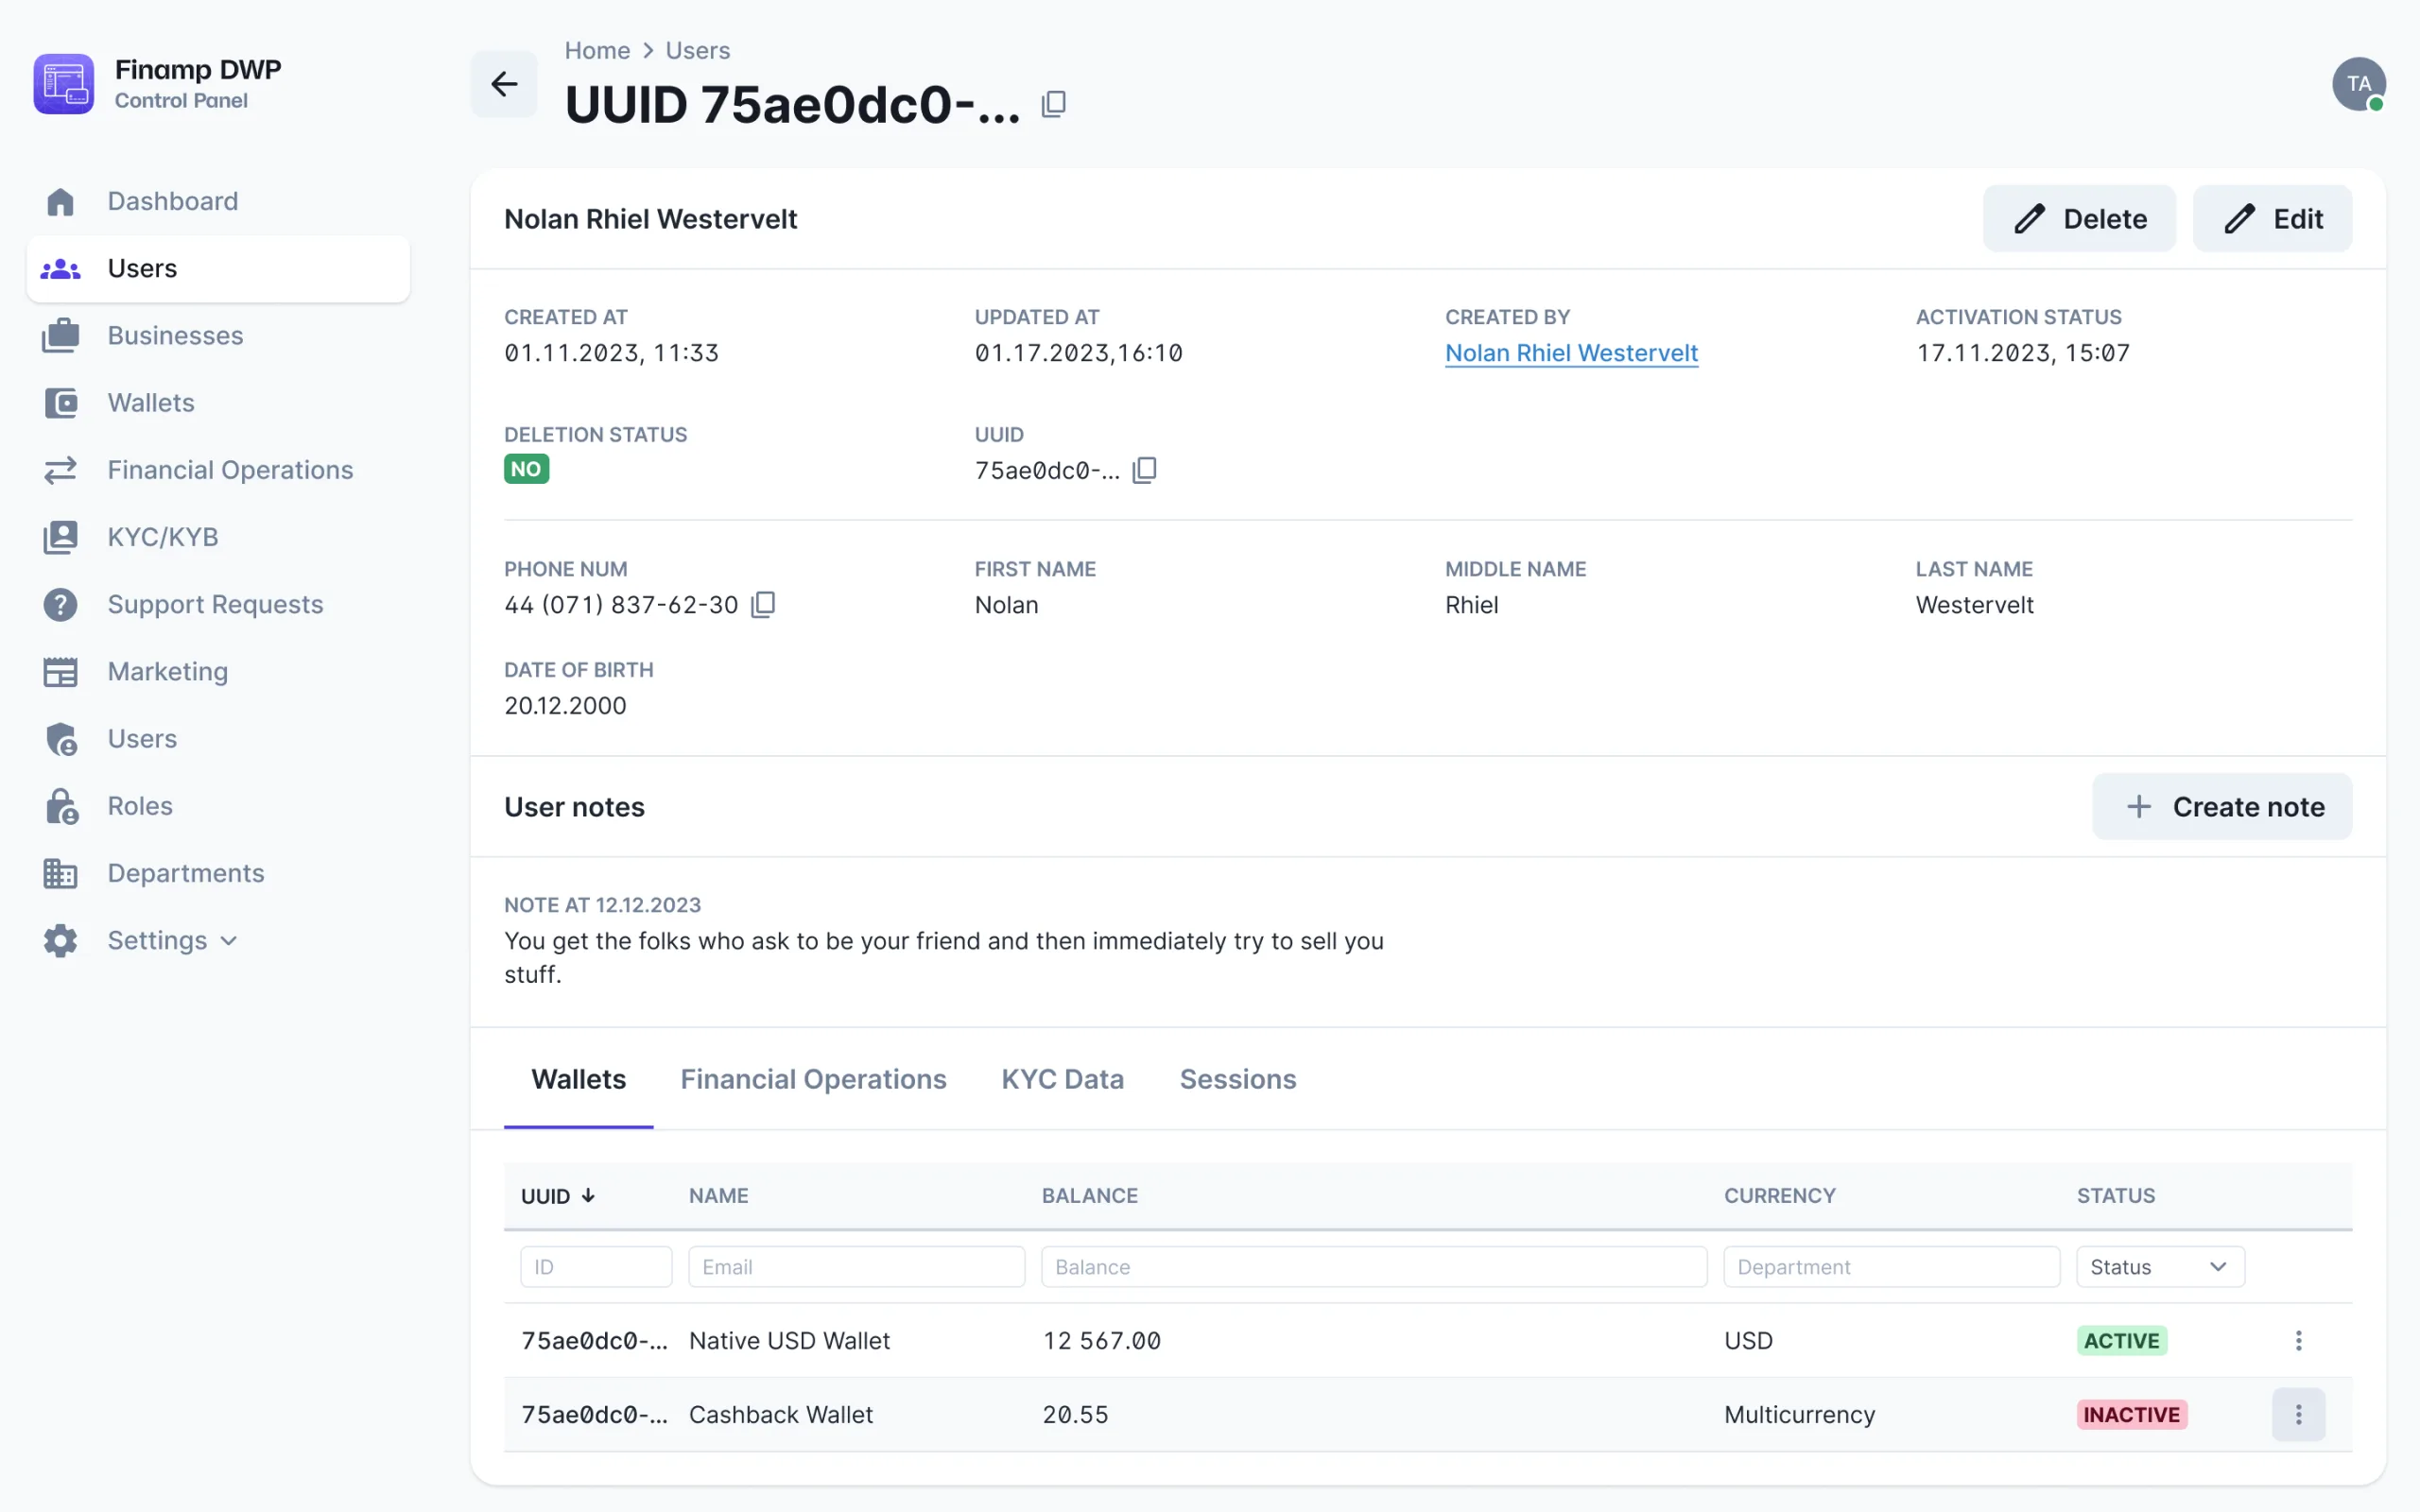Open Departments section in sidebar
2420x1512 pixels.
pos(186,873)
